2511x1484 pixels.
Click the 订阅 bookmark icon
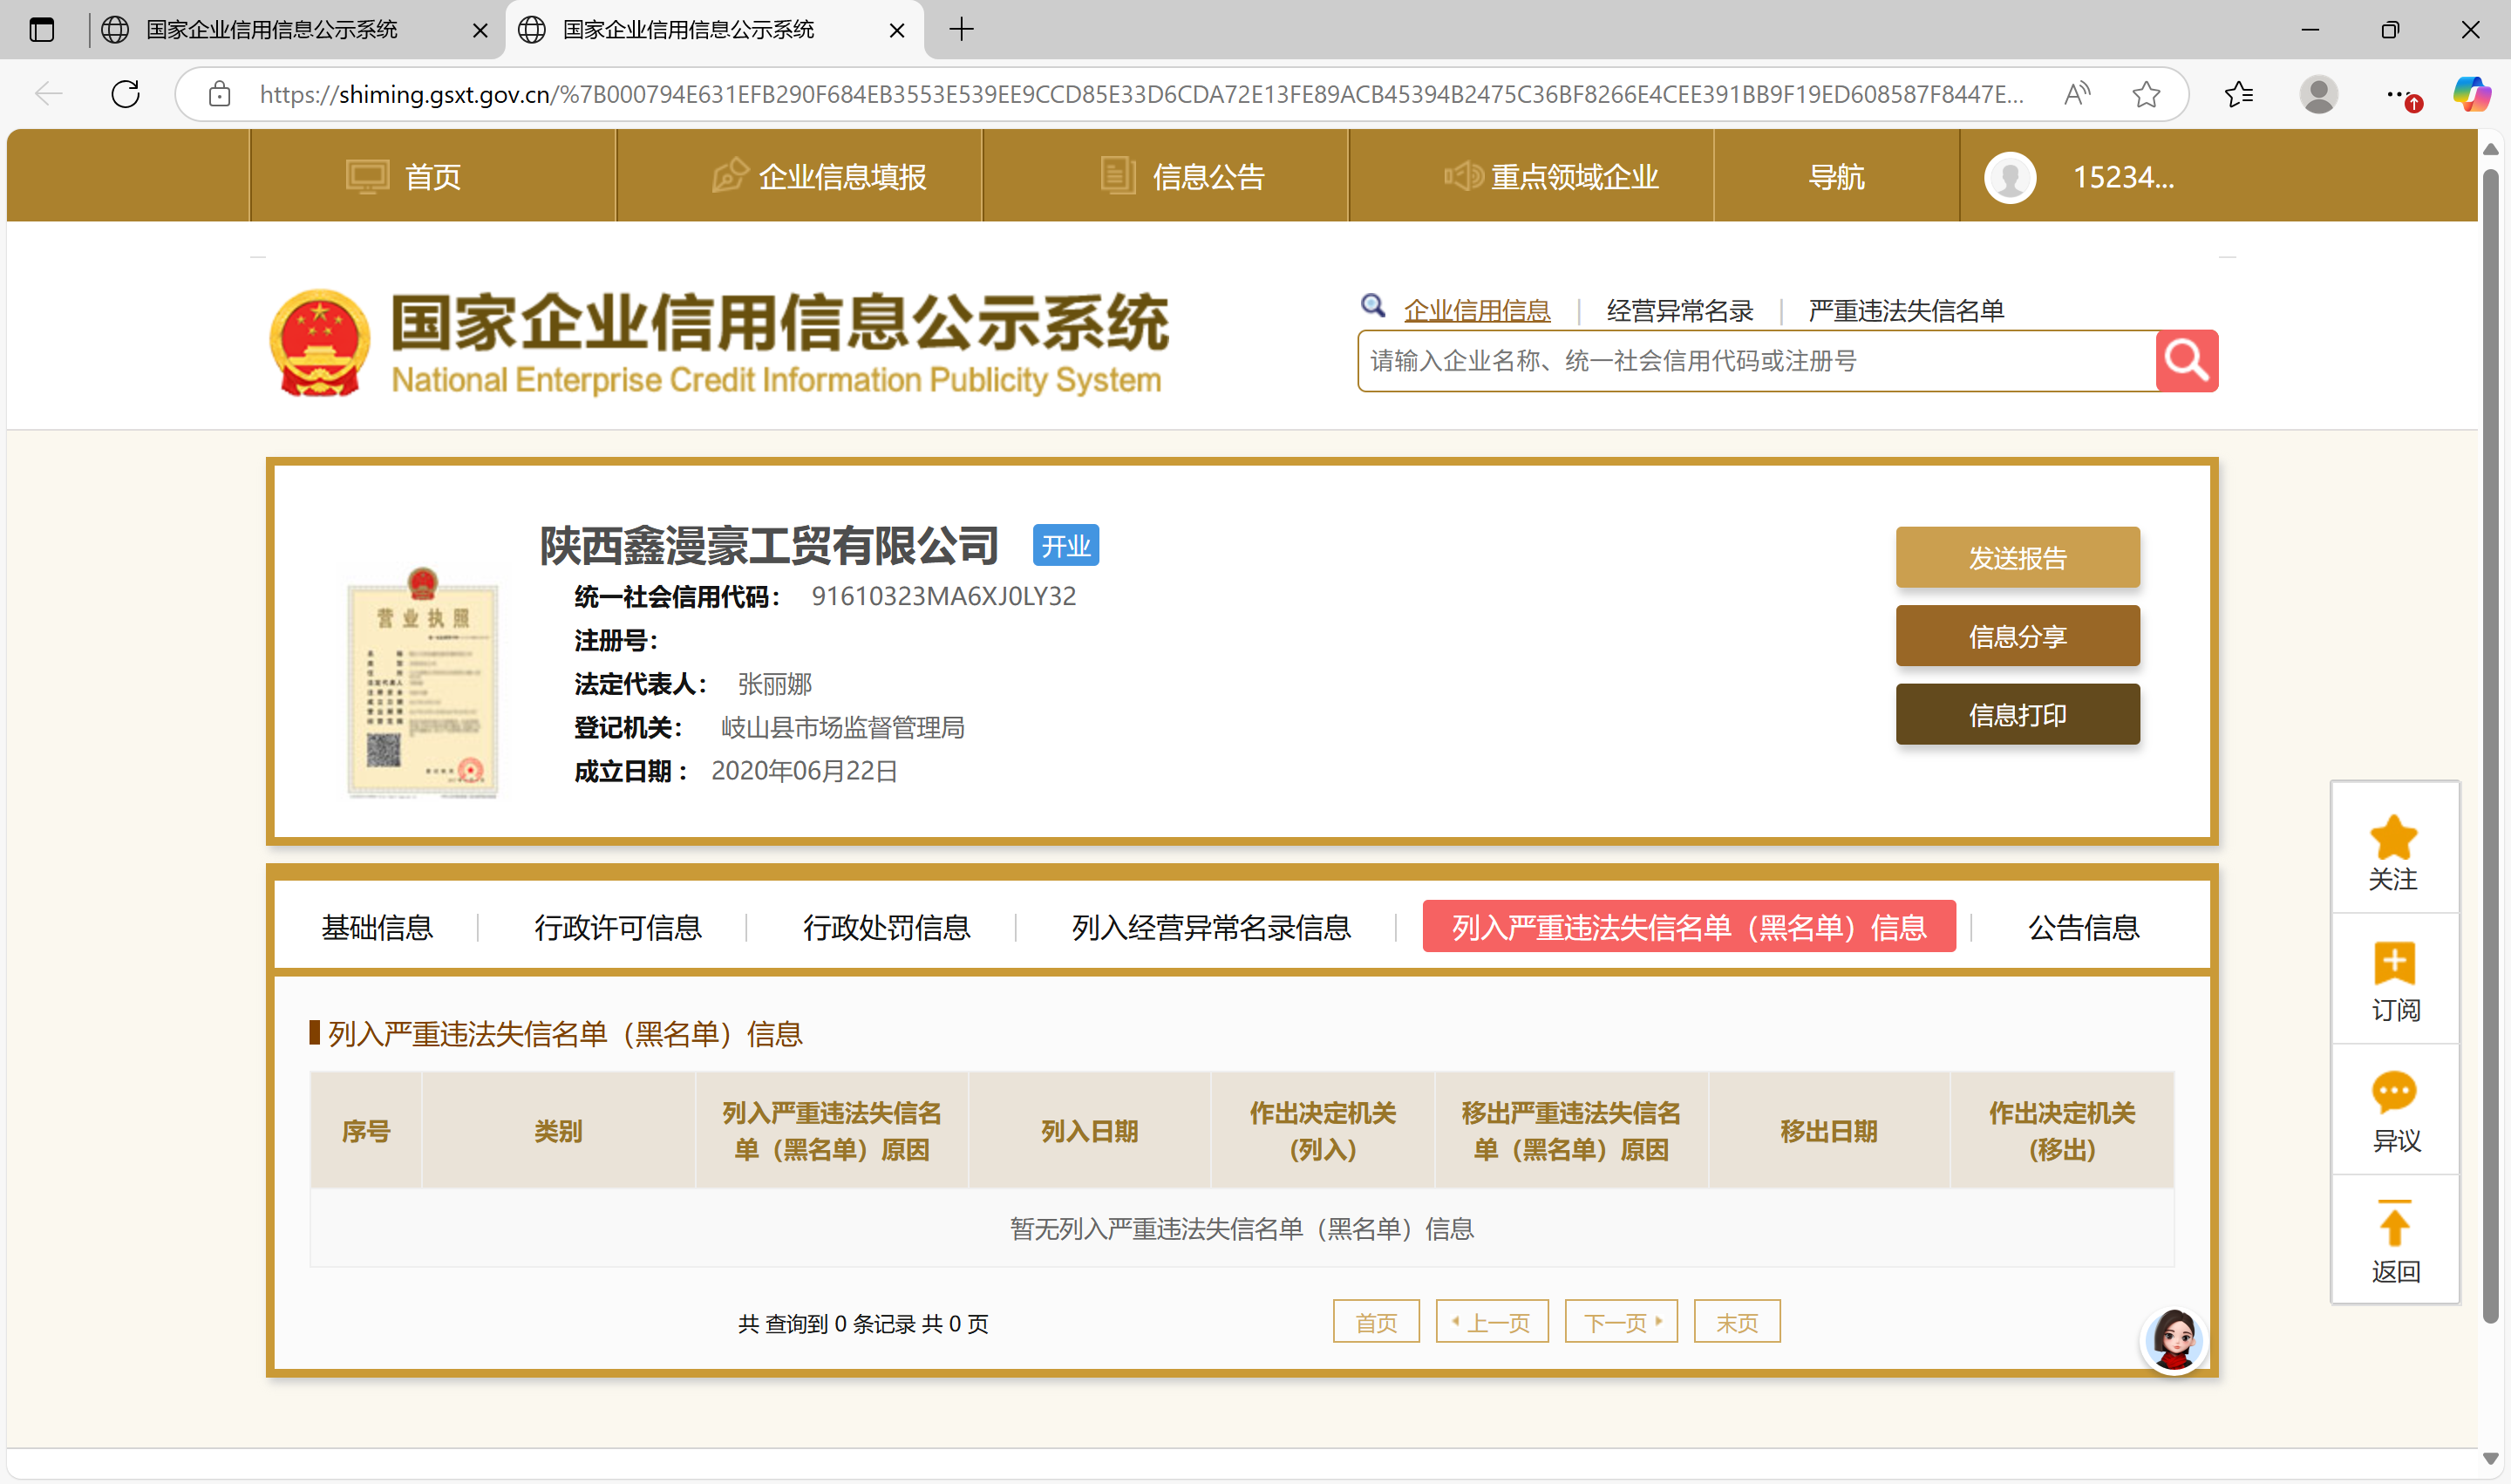(2393, 964)
